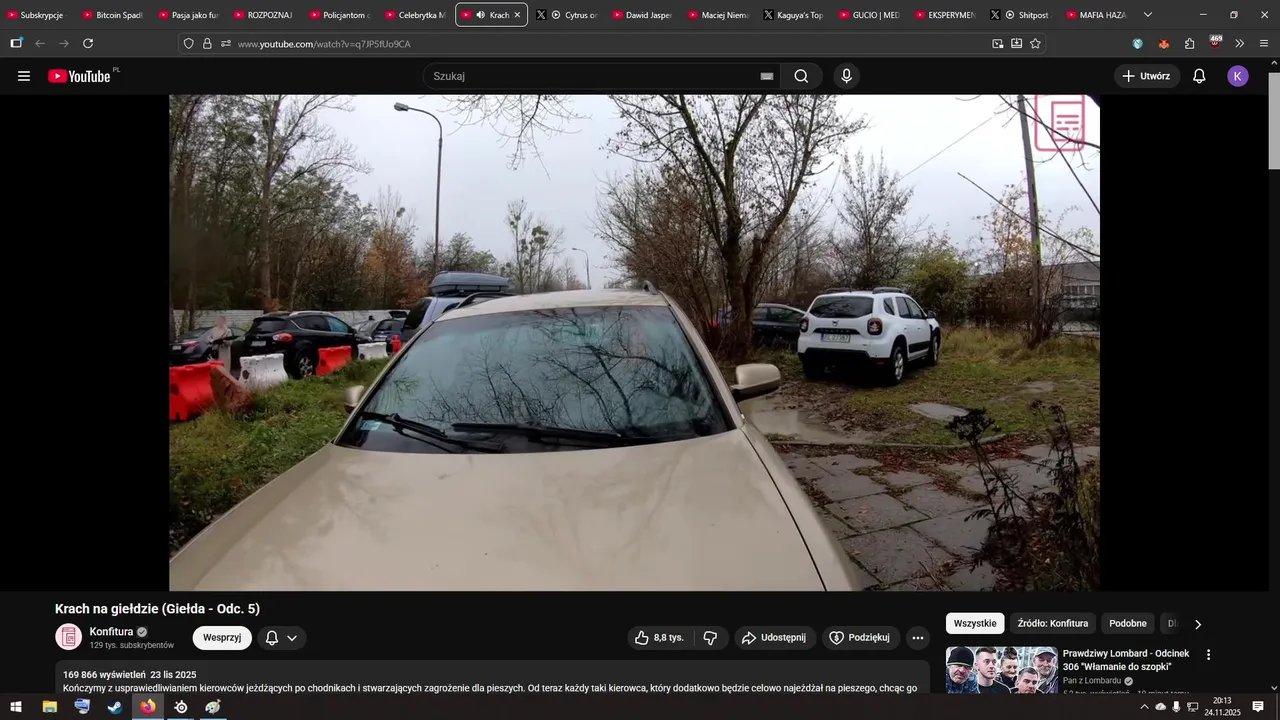Click the Udostępnij share button

(x=775, y=638)
